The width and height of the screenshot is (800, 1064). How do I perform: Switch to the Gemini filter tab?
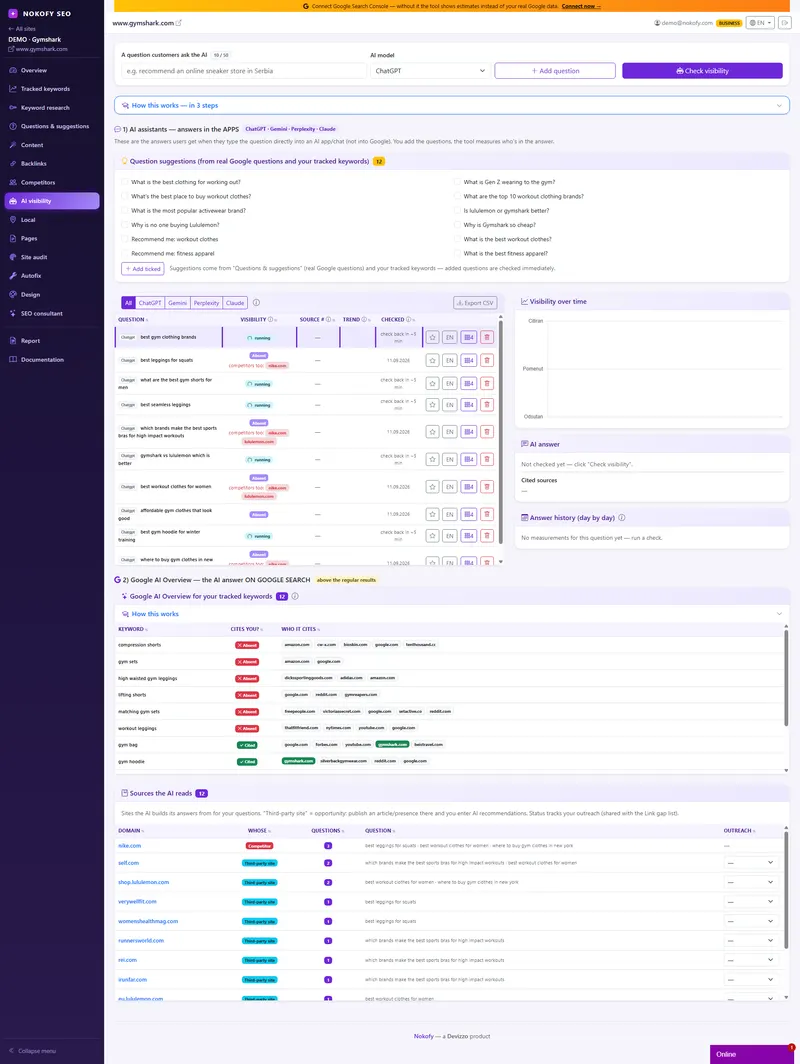pyautogui.click(x=178, y=303)
